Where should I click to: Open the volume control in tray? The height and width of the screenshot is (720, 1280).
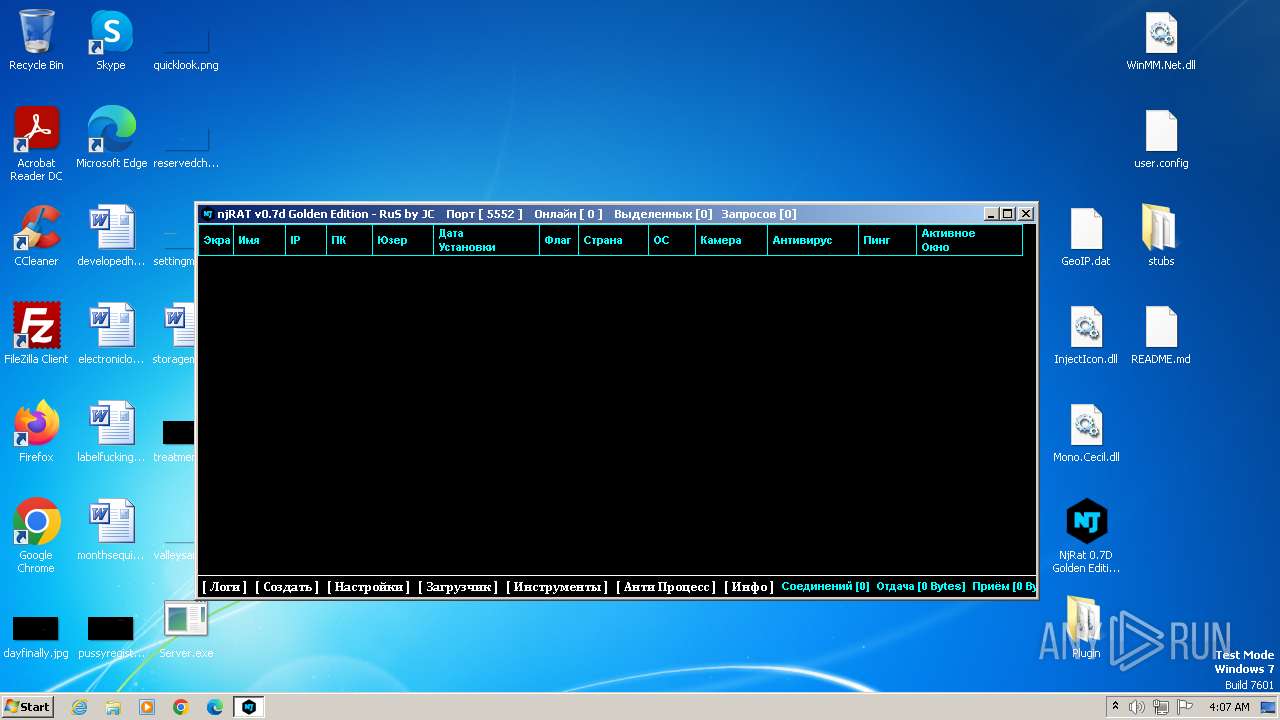(1137, 707)
